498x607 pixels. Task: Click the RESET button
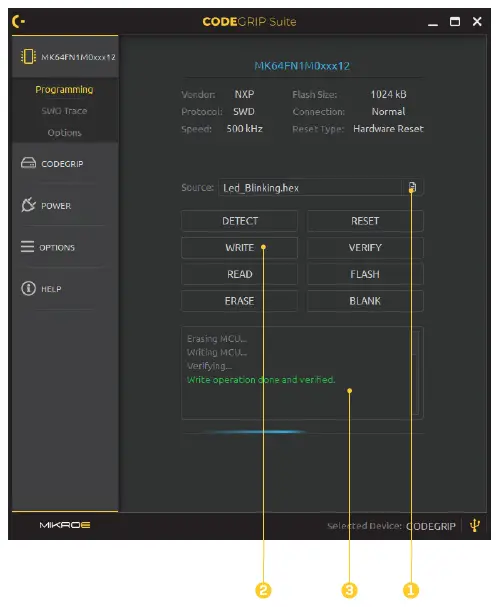tap(365, 221)
